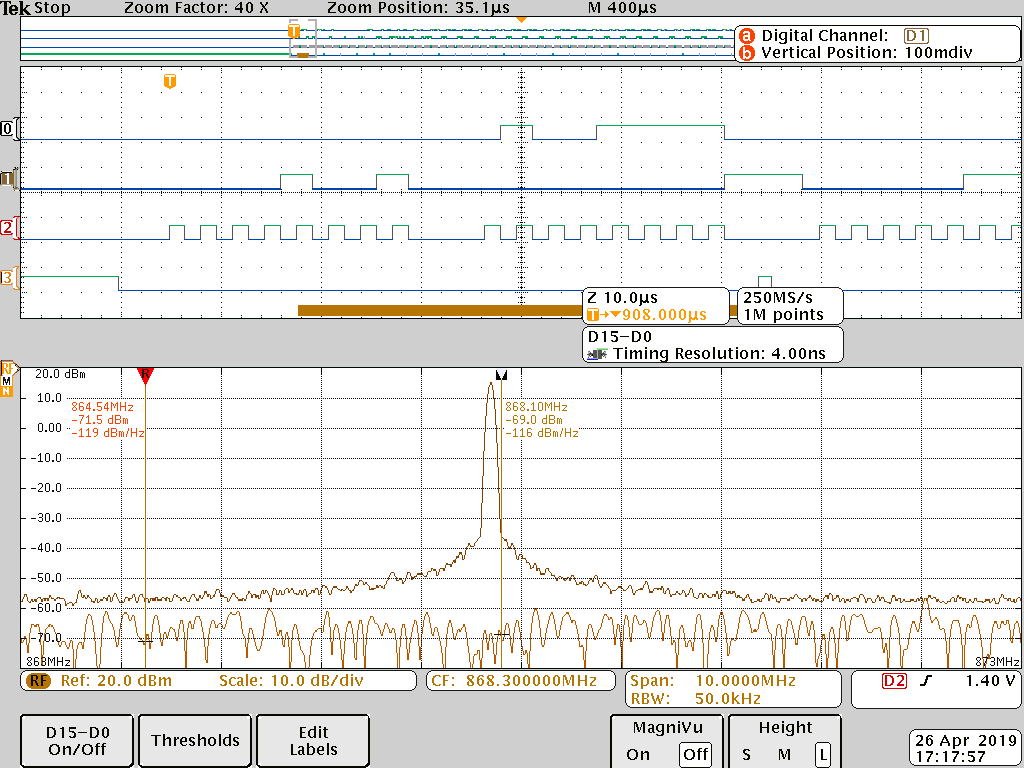The height and width of the screenshot is (768, 1024).
Task: Click the red reference marker on spectrum
Action: tap(145, 374)
